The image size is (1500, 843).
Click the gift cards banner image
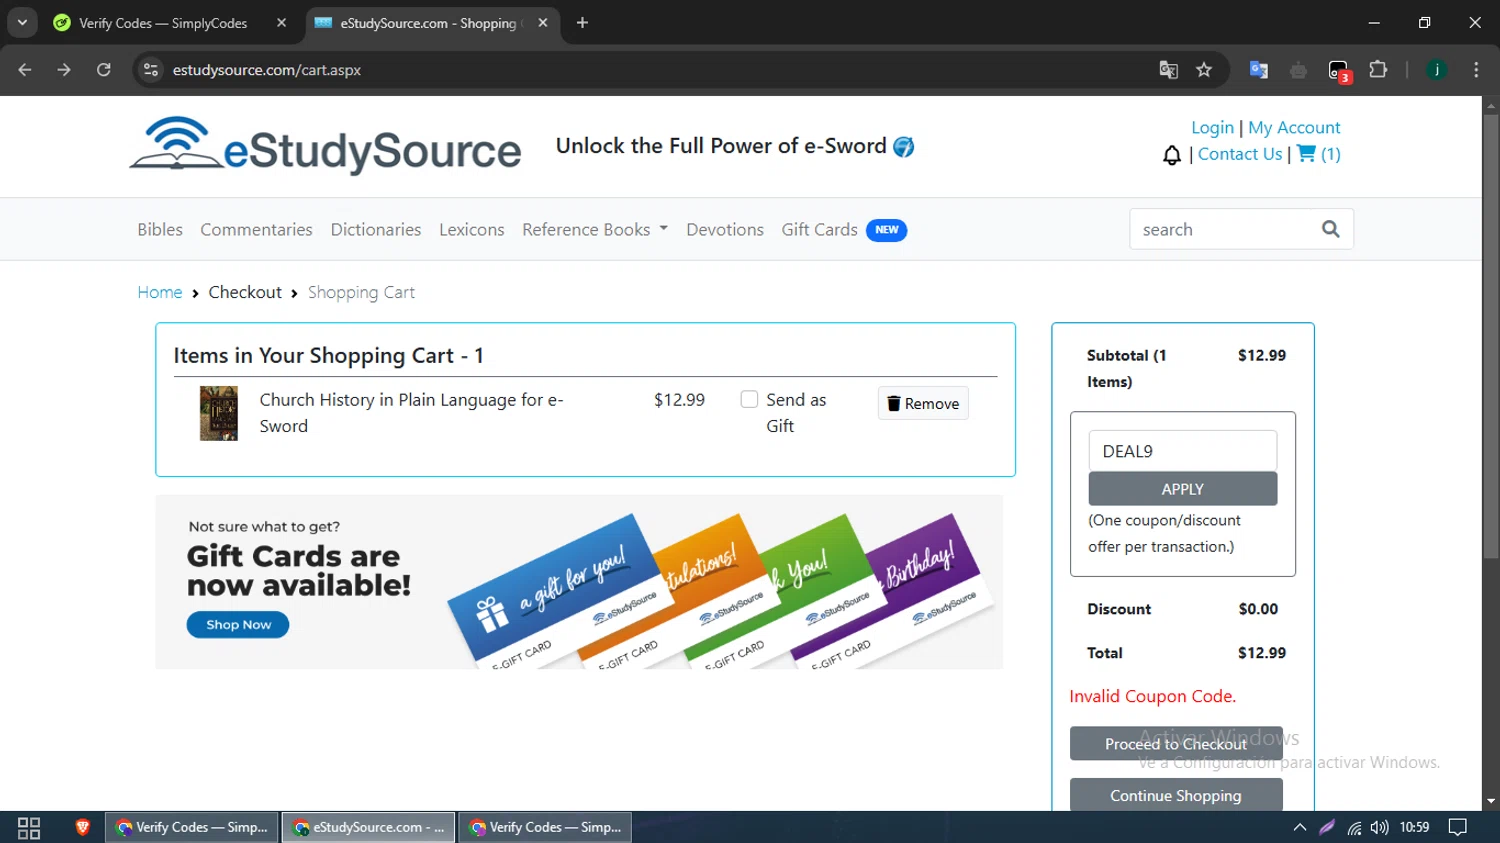click(x=579, y=582)
